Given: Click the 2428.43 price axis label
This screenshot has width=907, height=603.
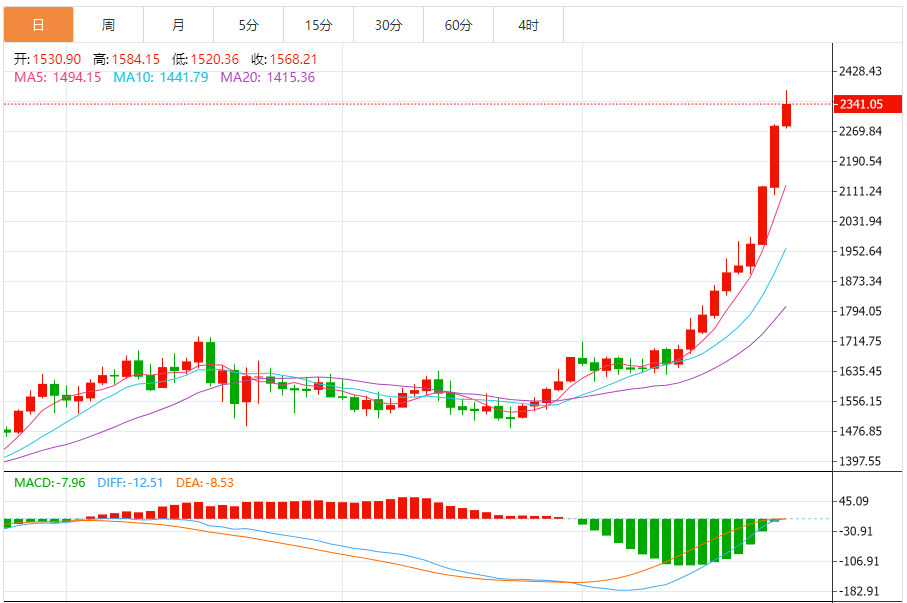Looking at the screenshot, I should click(860, 72).
